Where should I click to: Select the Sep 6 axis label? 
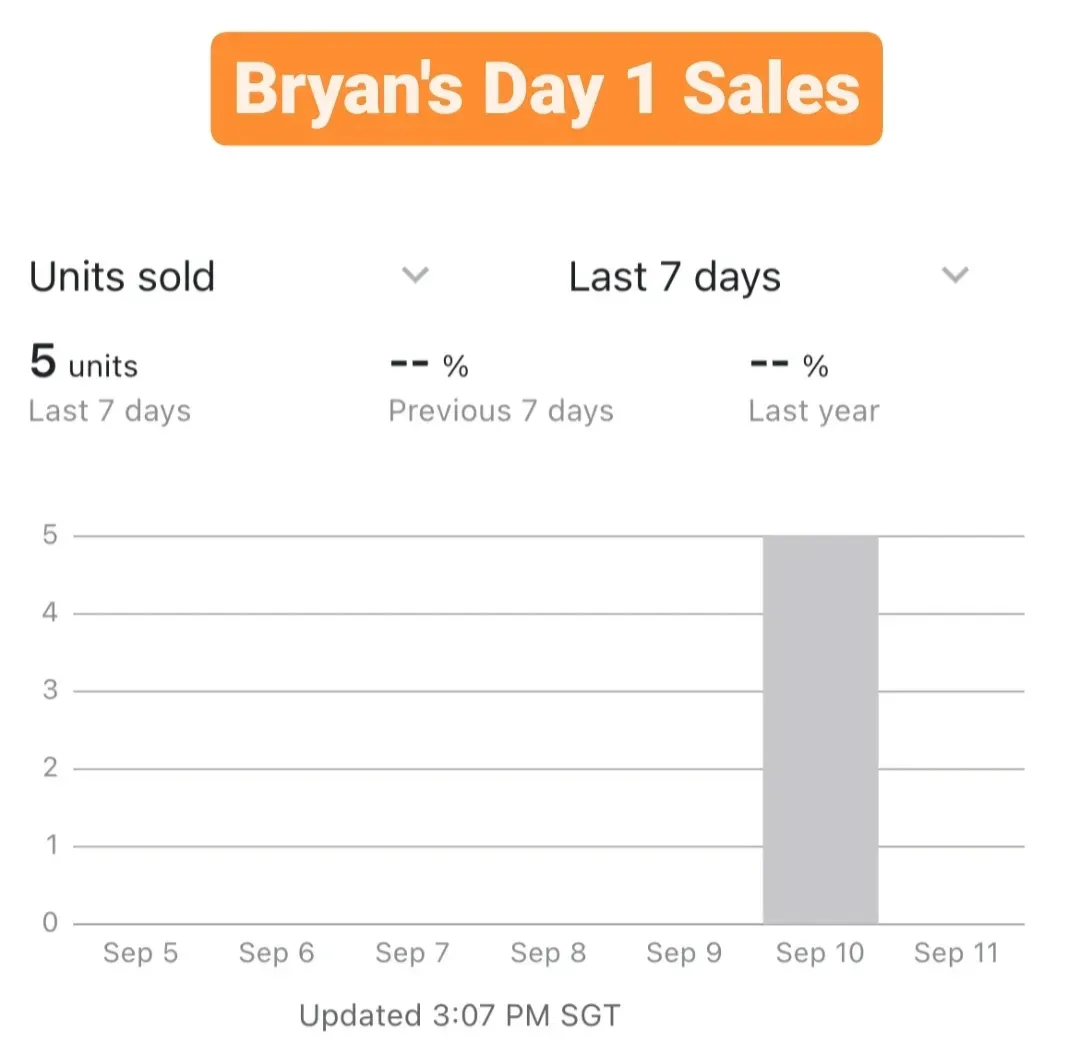coord(277,953)
